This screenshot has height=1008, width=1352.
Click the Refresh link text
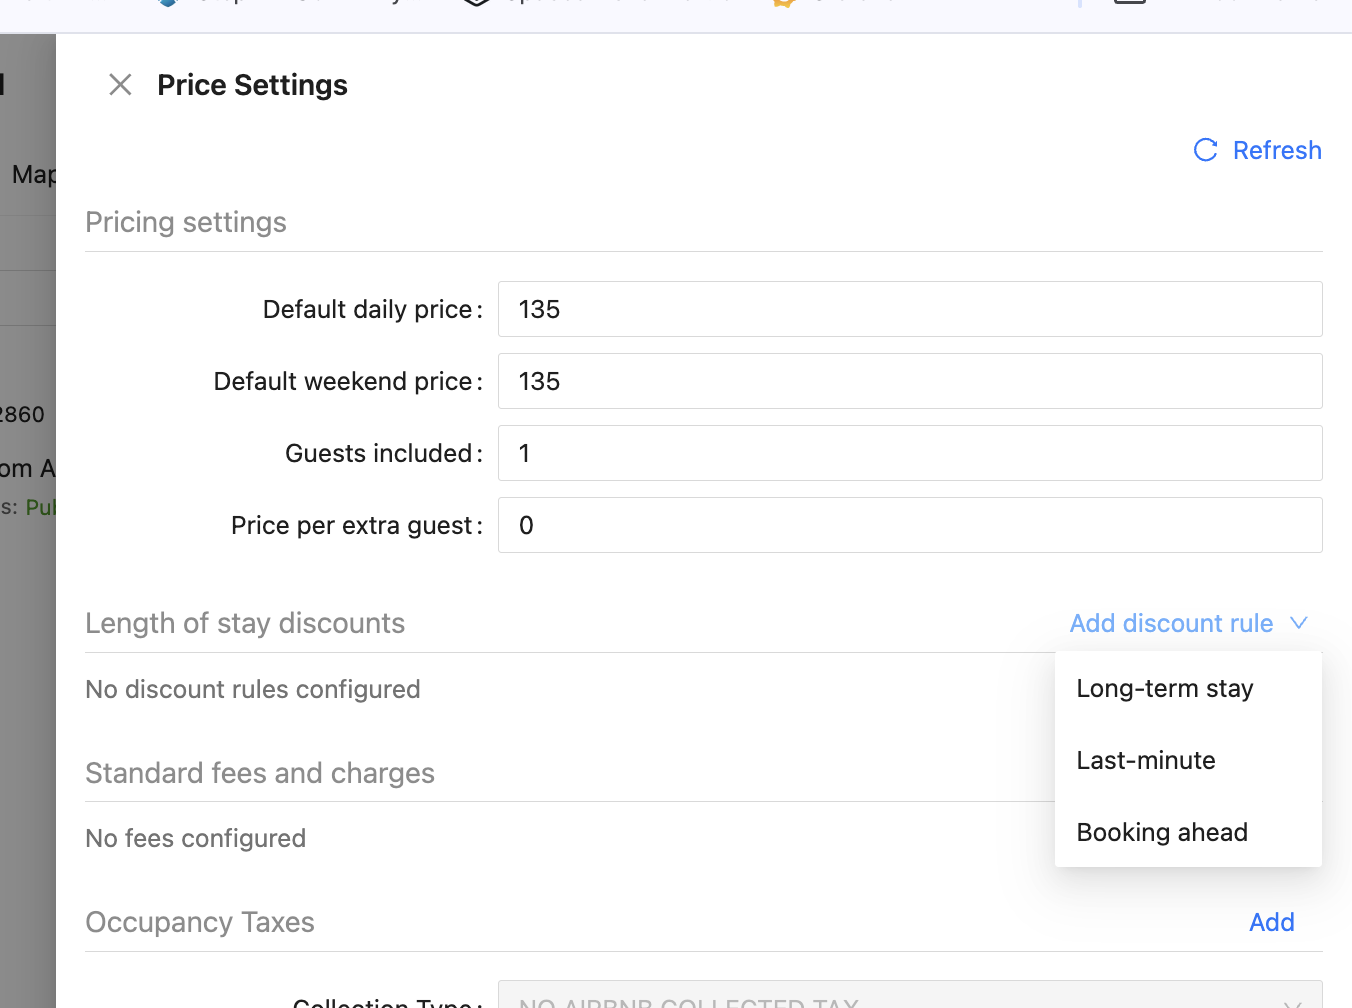[x=1277, y=150]
